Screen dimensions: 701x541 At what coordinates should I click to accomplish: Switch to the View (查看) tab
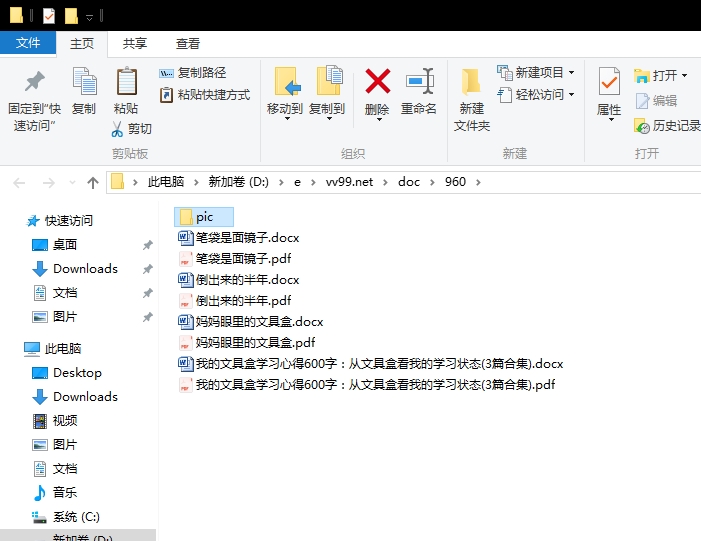(x=187, y=44)
